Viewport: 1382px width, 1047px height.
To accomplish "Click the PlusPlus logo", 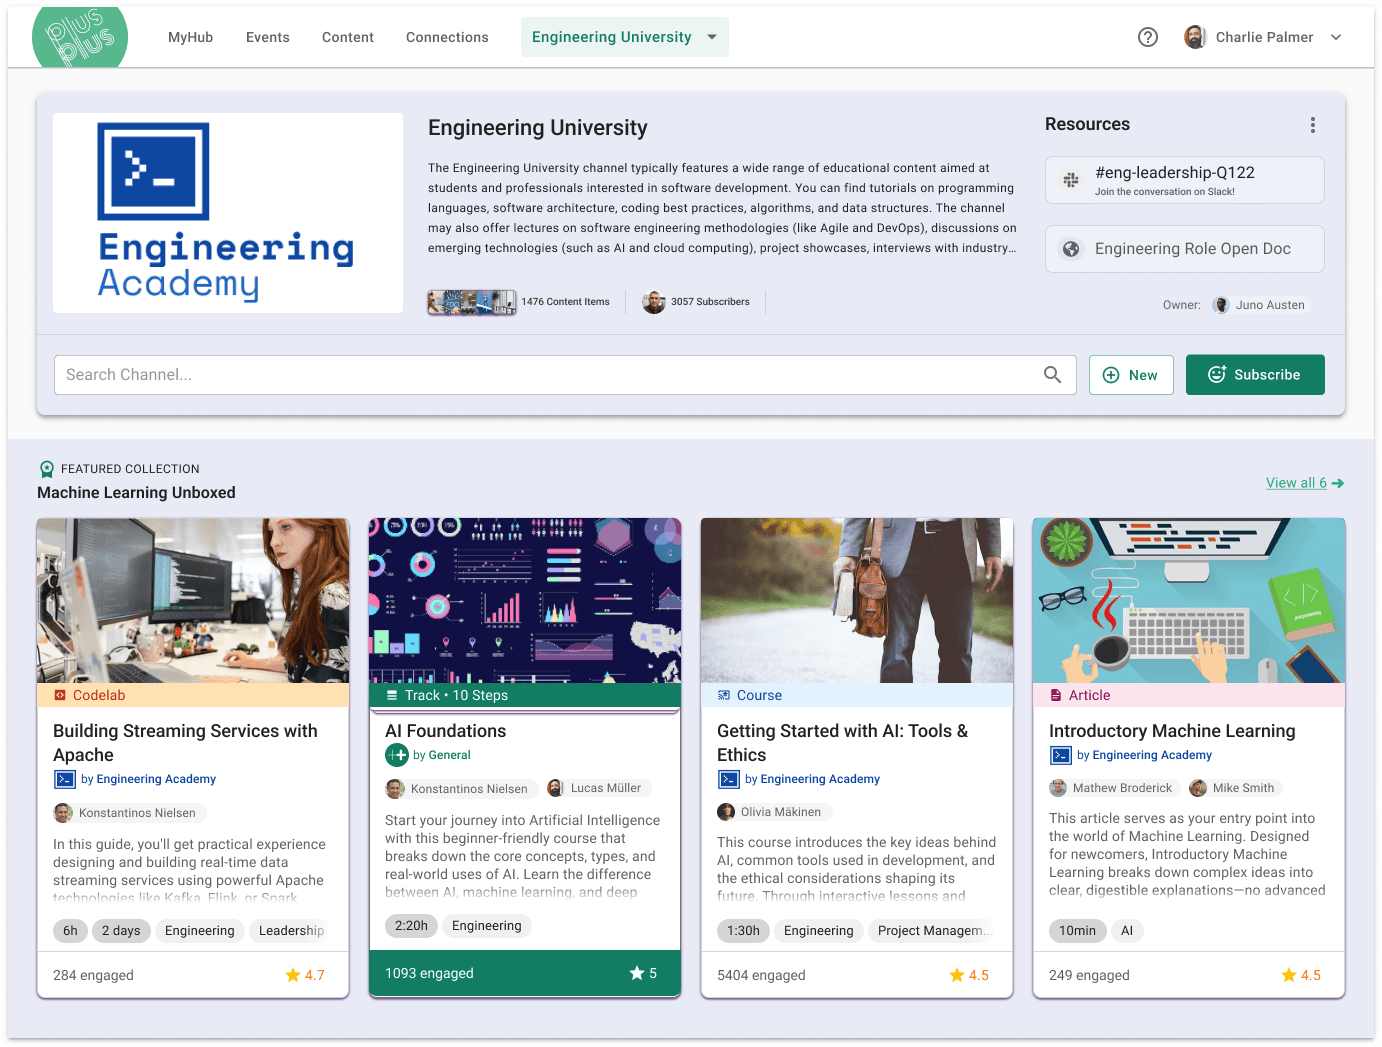I will tap(80, 38).
